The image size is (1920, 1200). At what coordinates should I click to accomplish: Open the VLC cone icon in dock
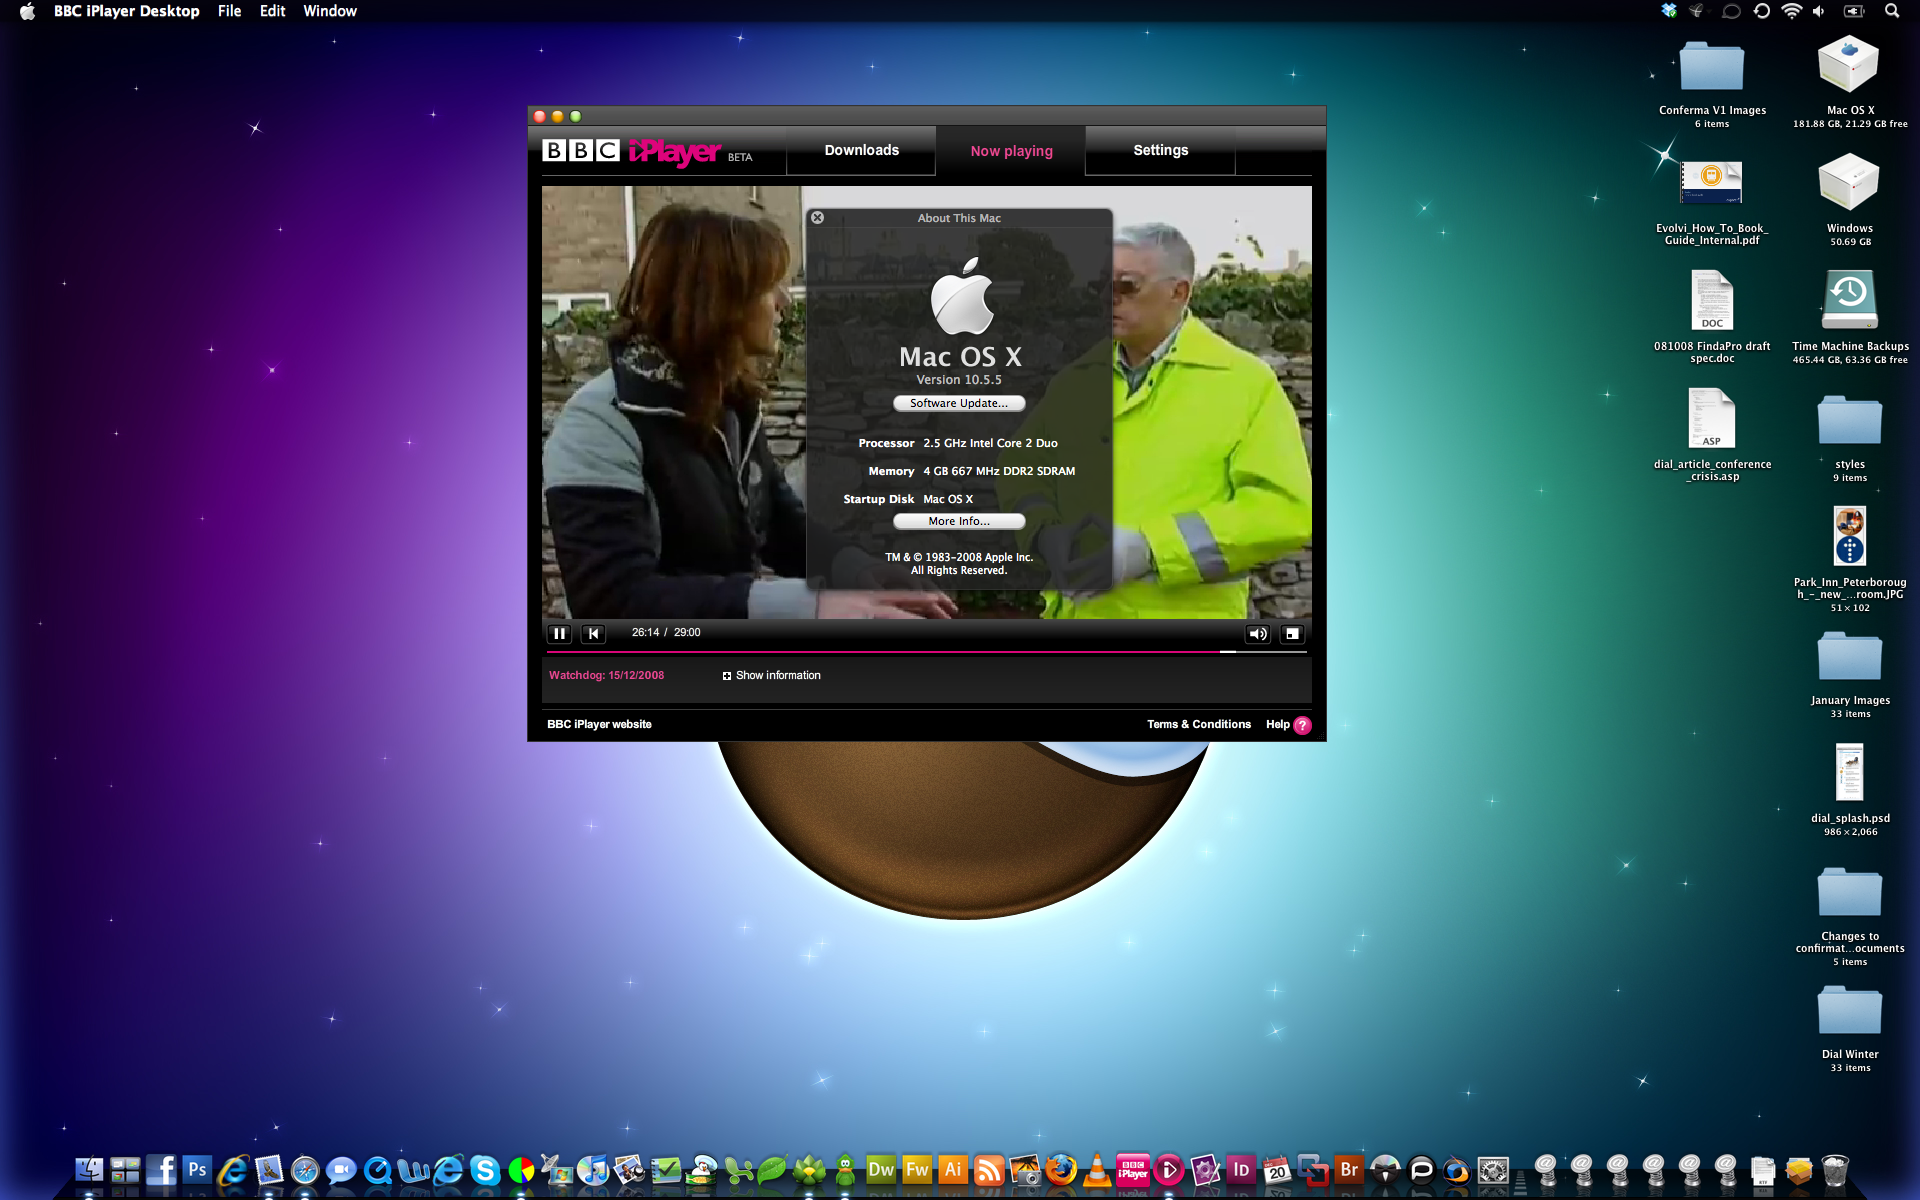[x=1097, y=1169]
